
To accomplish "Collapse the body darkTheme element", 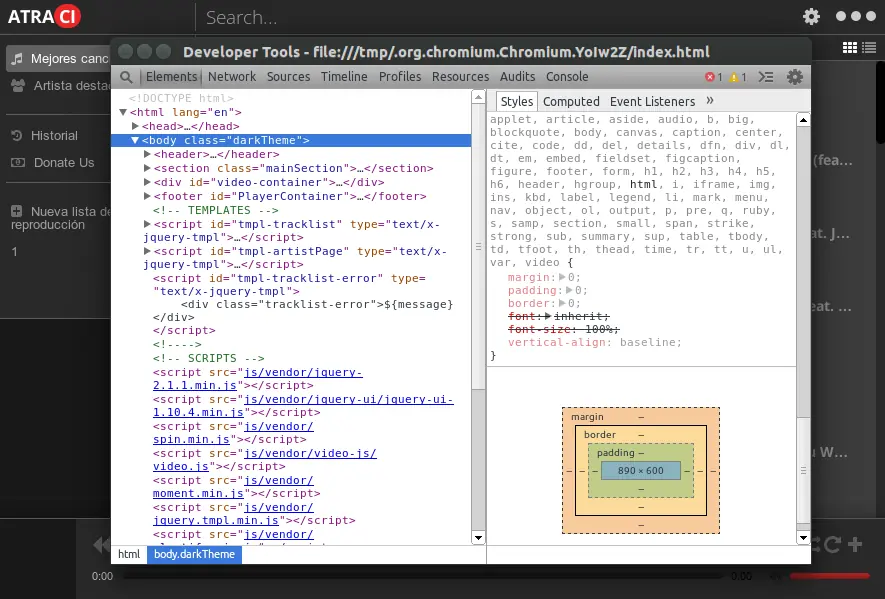I will point(135,140).
